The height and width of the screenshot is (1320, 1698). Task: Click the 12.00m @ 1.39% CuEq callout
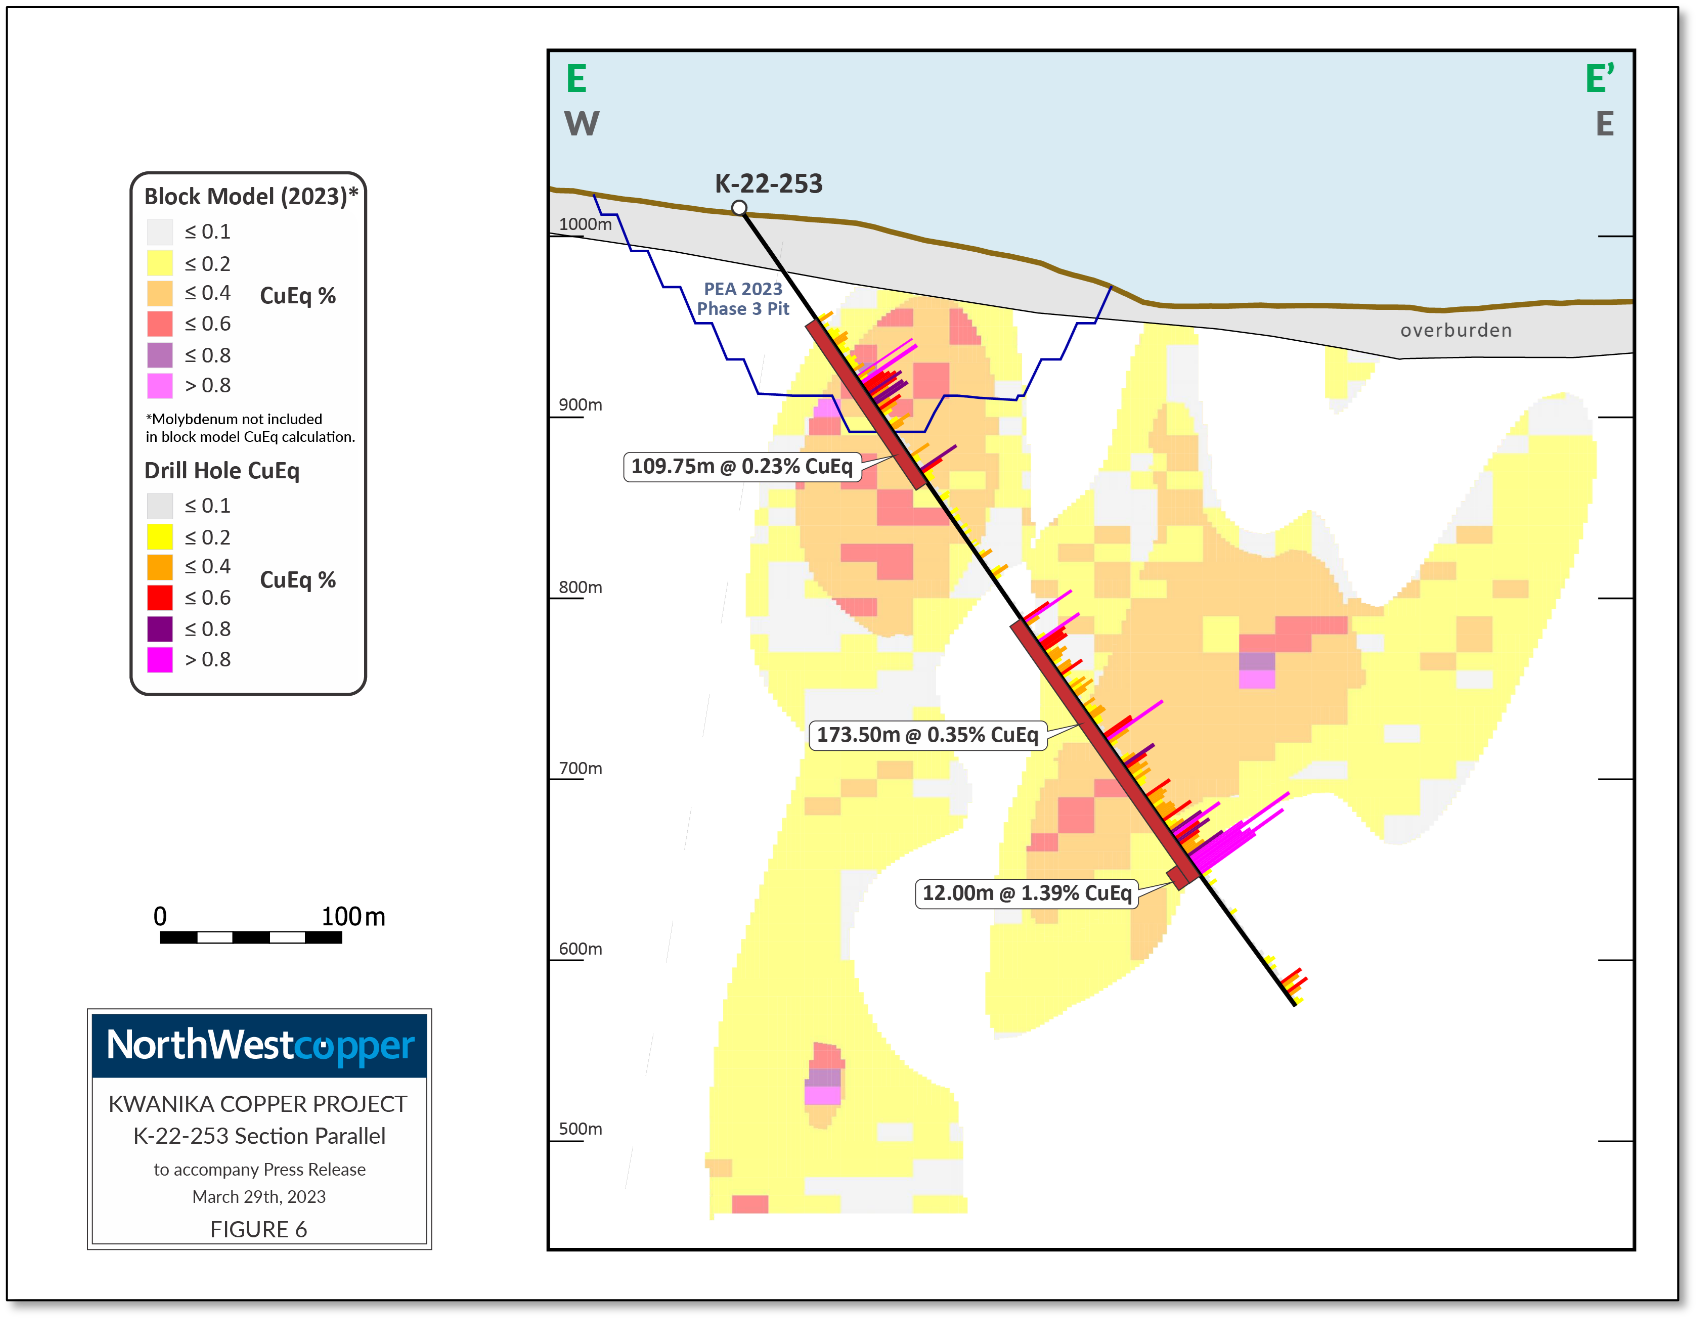1027,893
